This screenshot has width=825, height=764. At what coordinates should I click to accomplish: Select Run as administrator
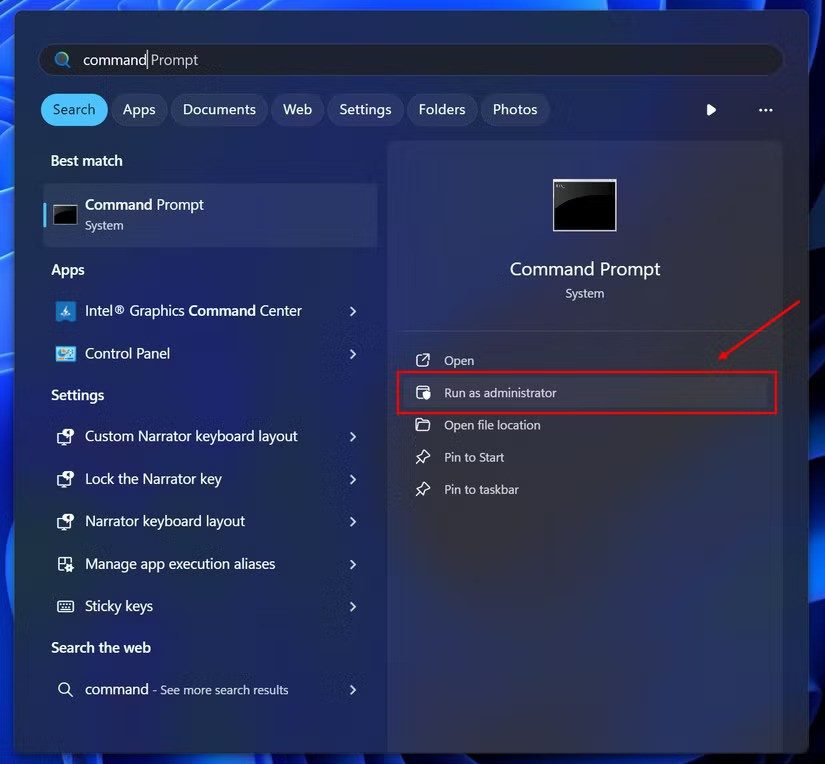click(500, 392)
